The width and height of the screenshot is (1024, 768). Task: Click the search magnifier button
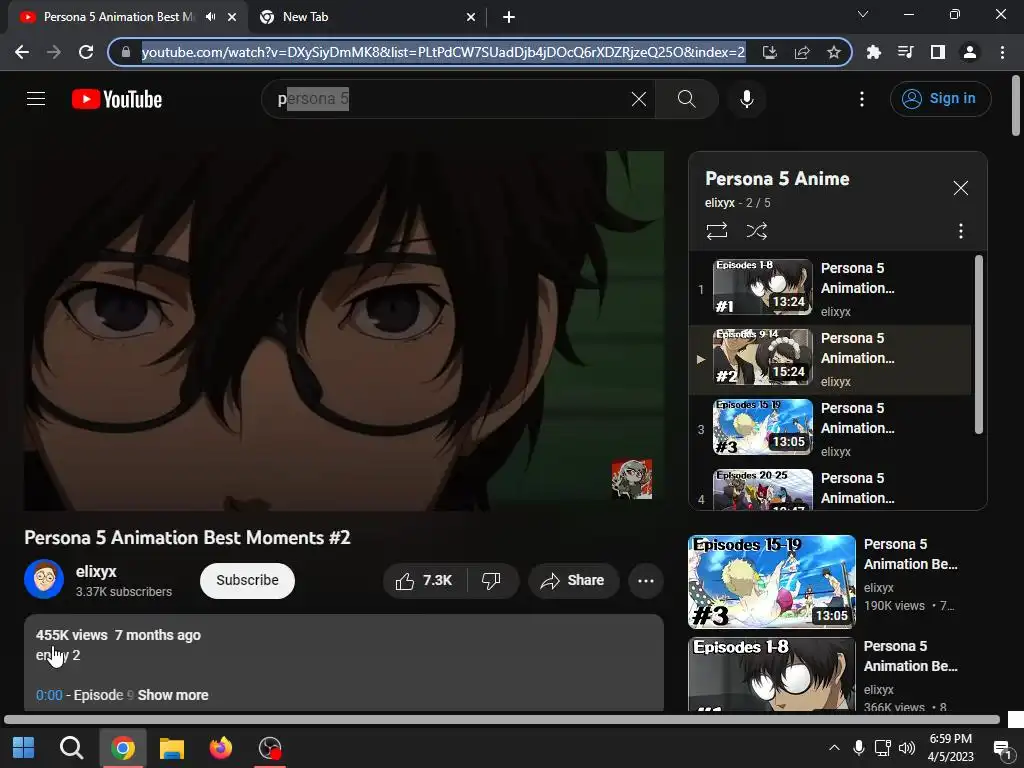click(686, 99)
